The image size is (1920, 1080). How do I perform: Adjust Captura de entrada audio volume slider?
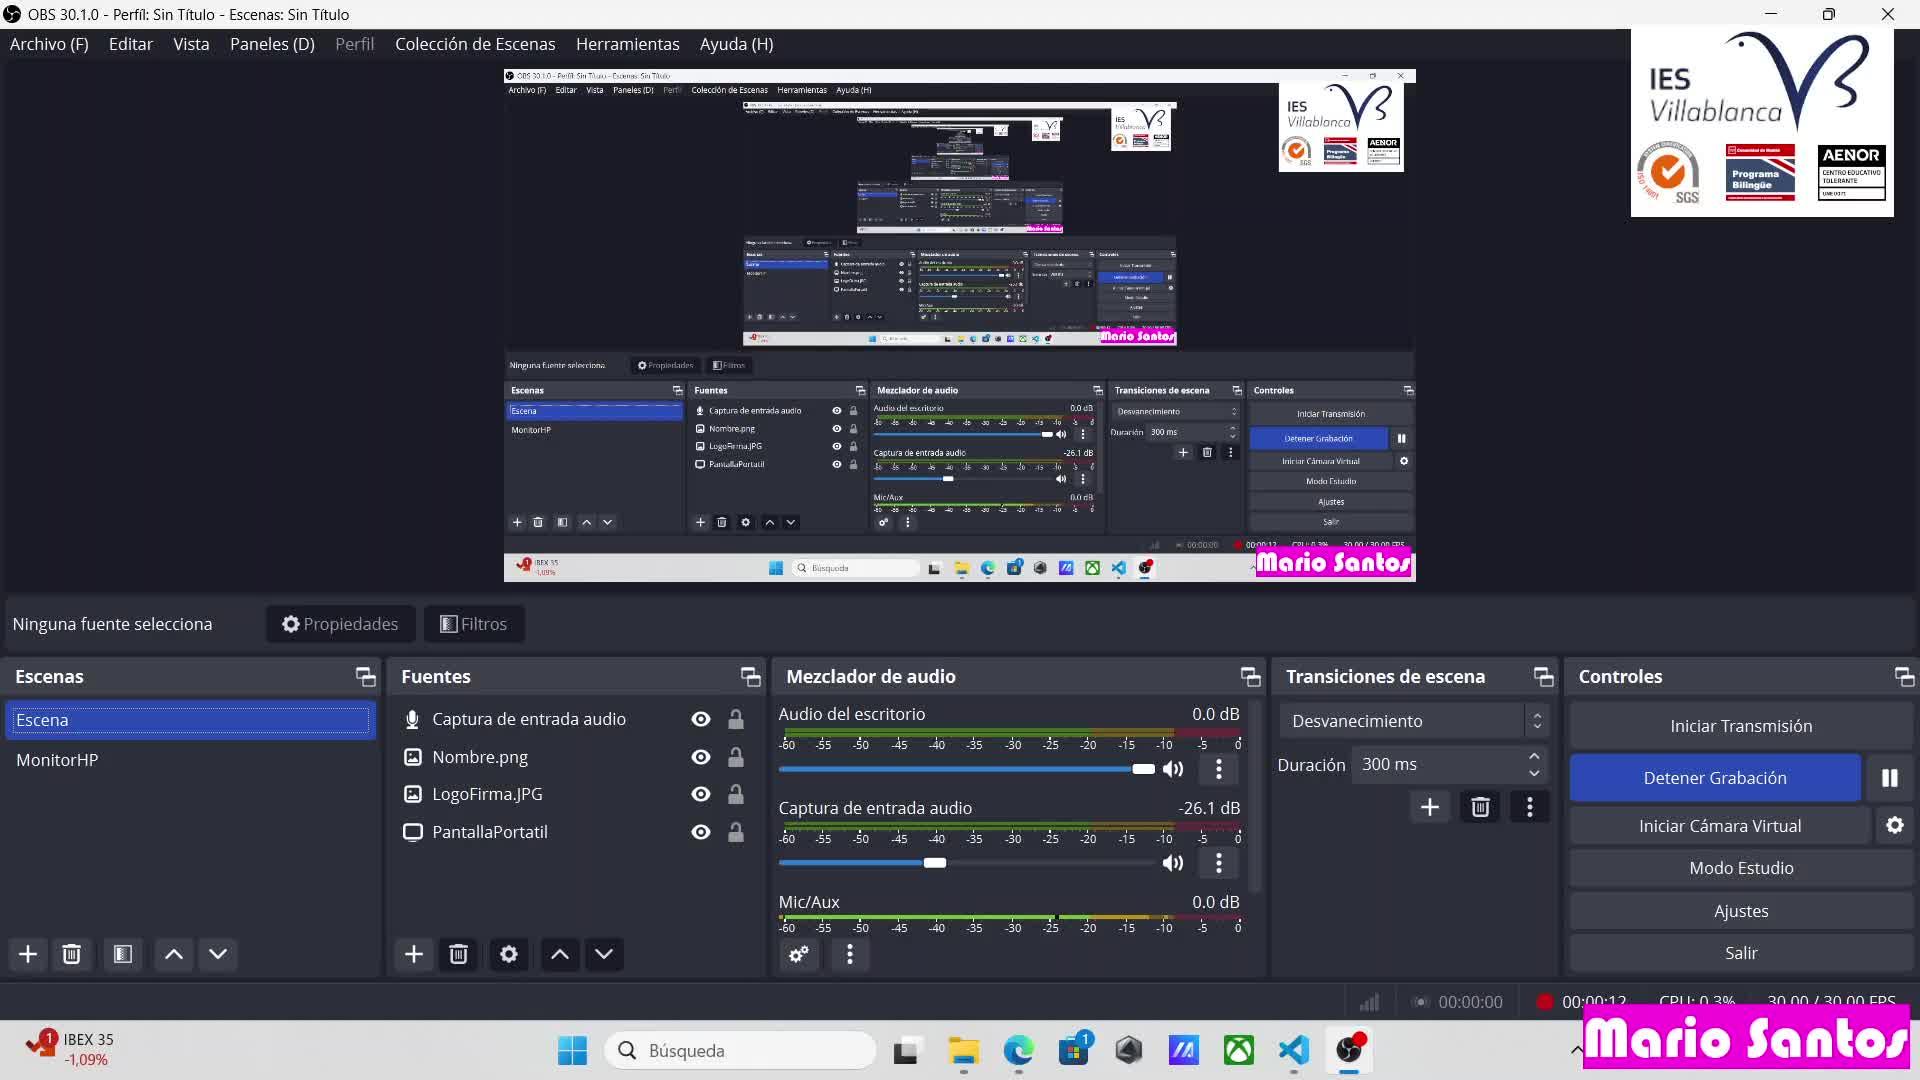pos(935,863)
